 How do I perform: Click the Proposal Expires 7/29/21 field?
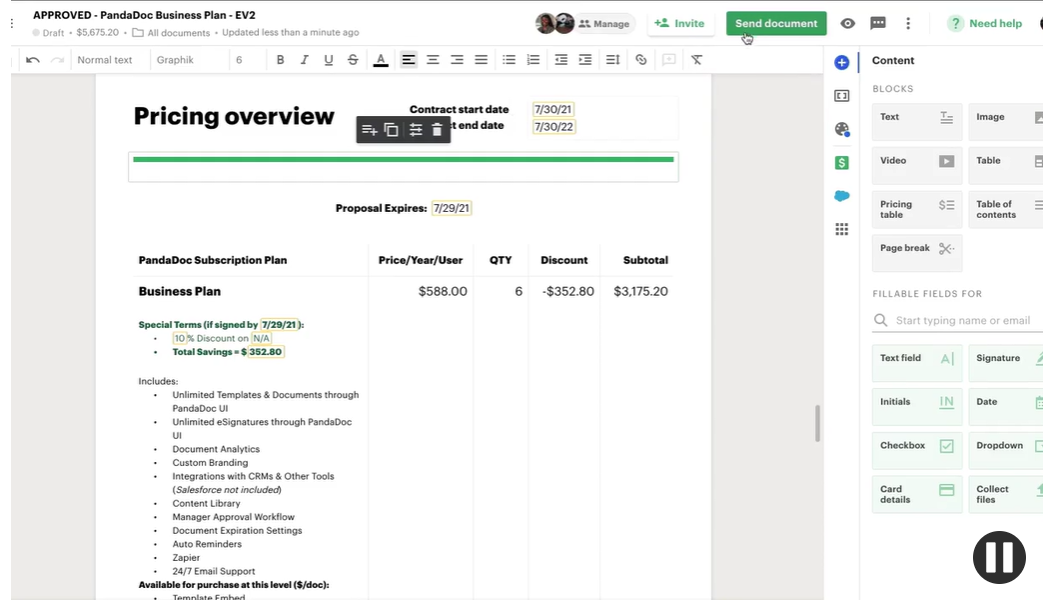tap(451, 208)
